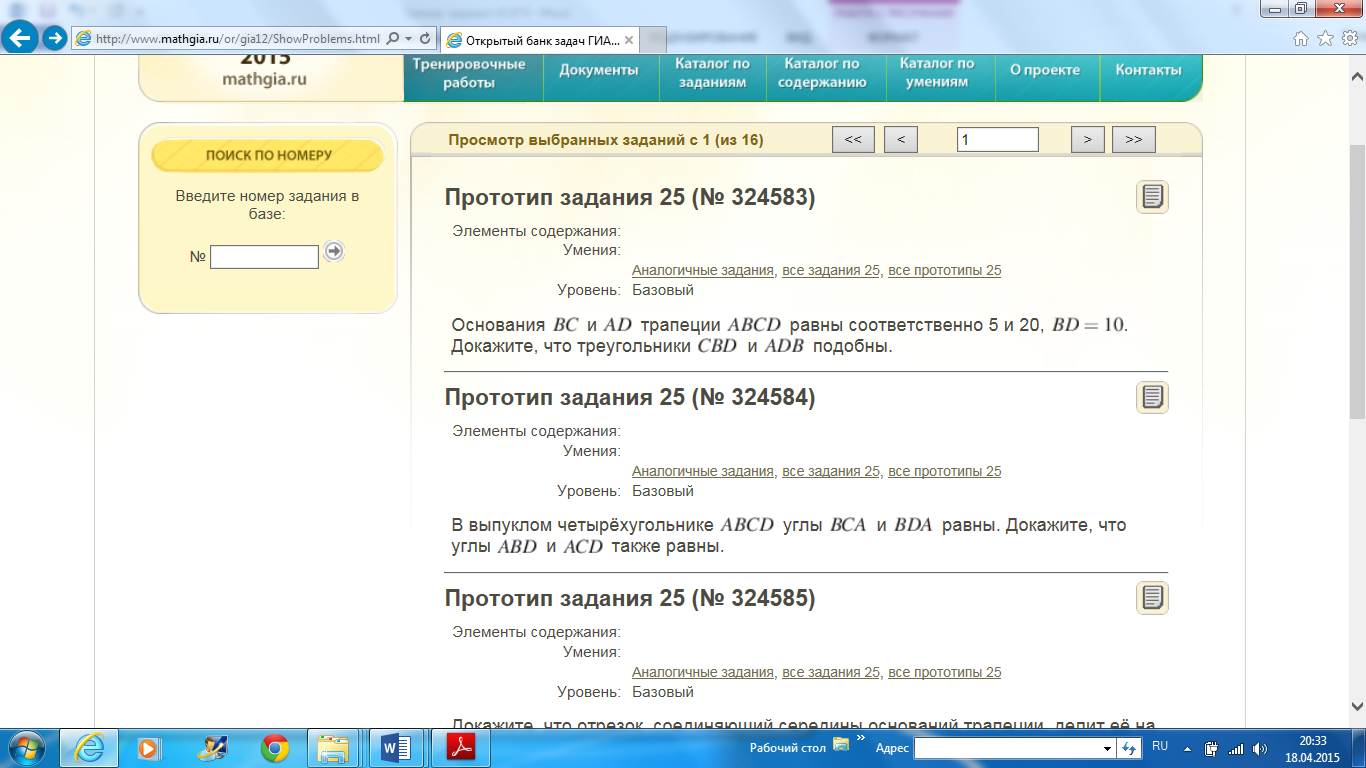This screenshot has height=768, width=1366.
Task: Click the page vertical scrollbar thumb
Action: point(1357,280)
